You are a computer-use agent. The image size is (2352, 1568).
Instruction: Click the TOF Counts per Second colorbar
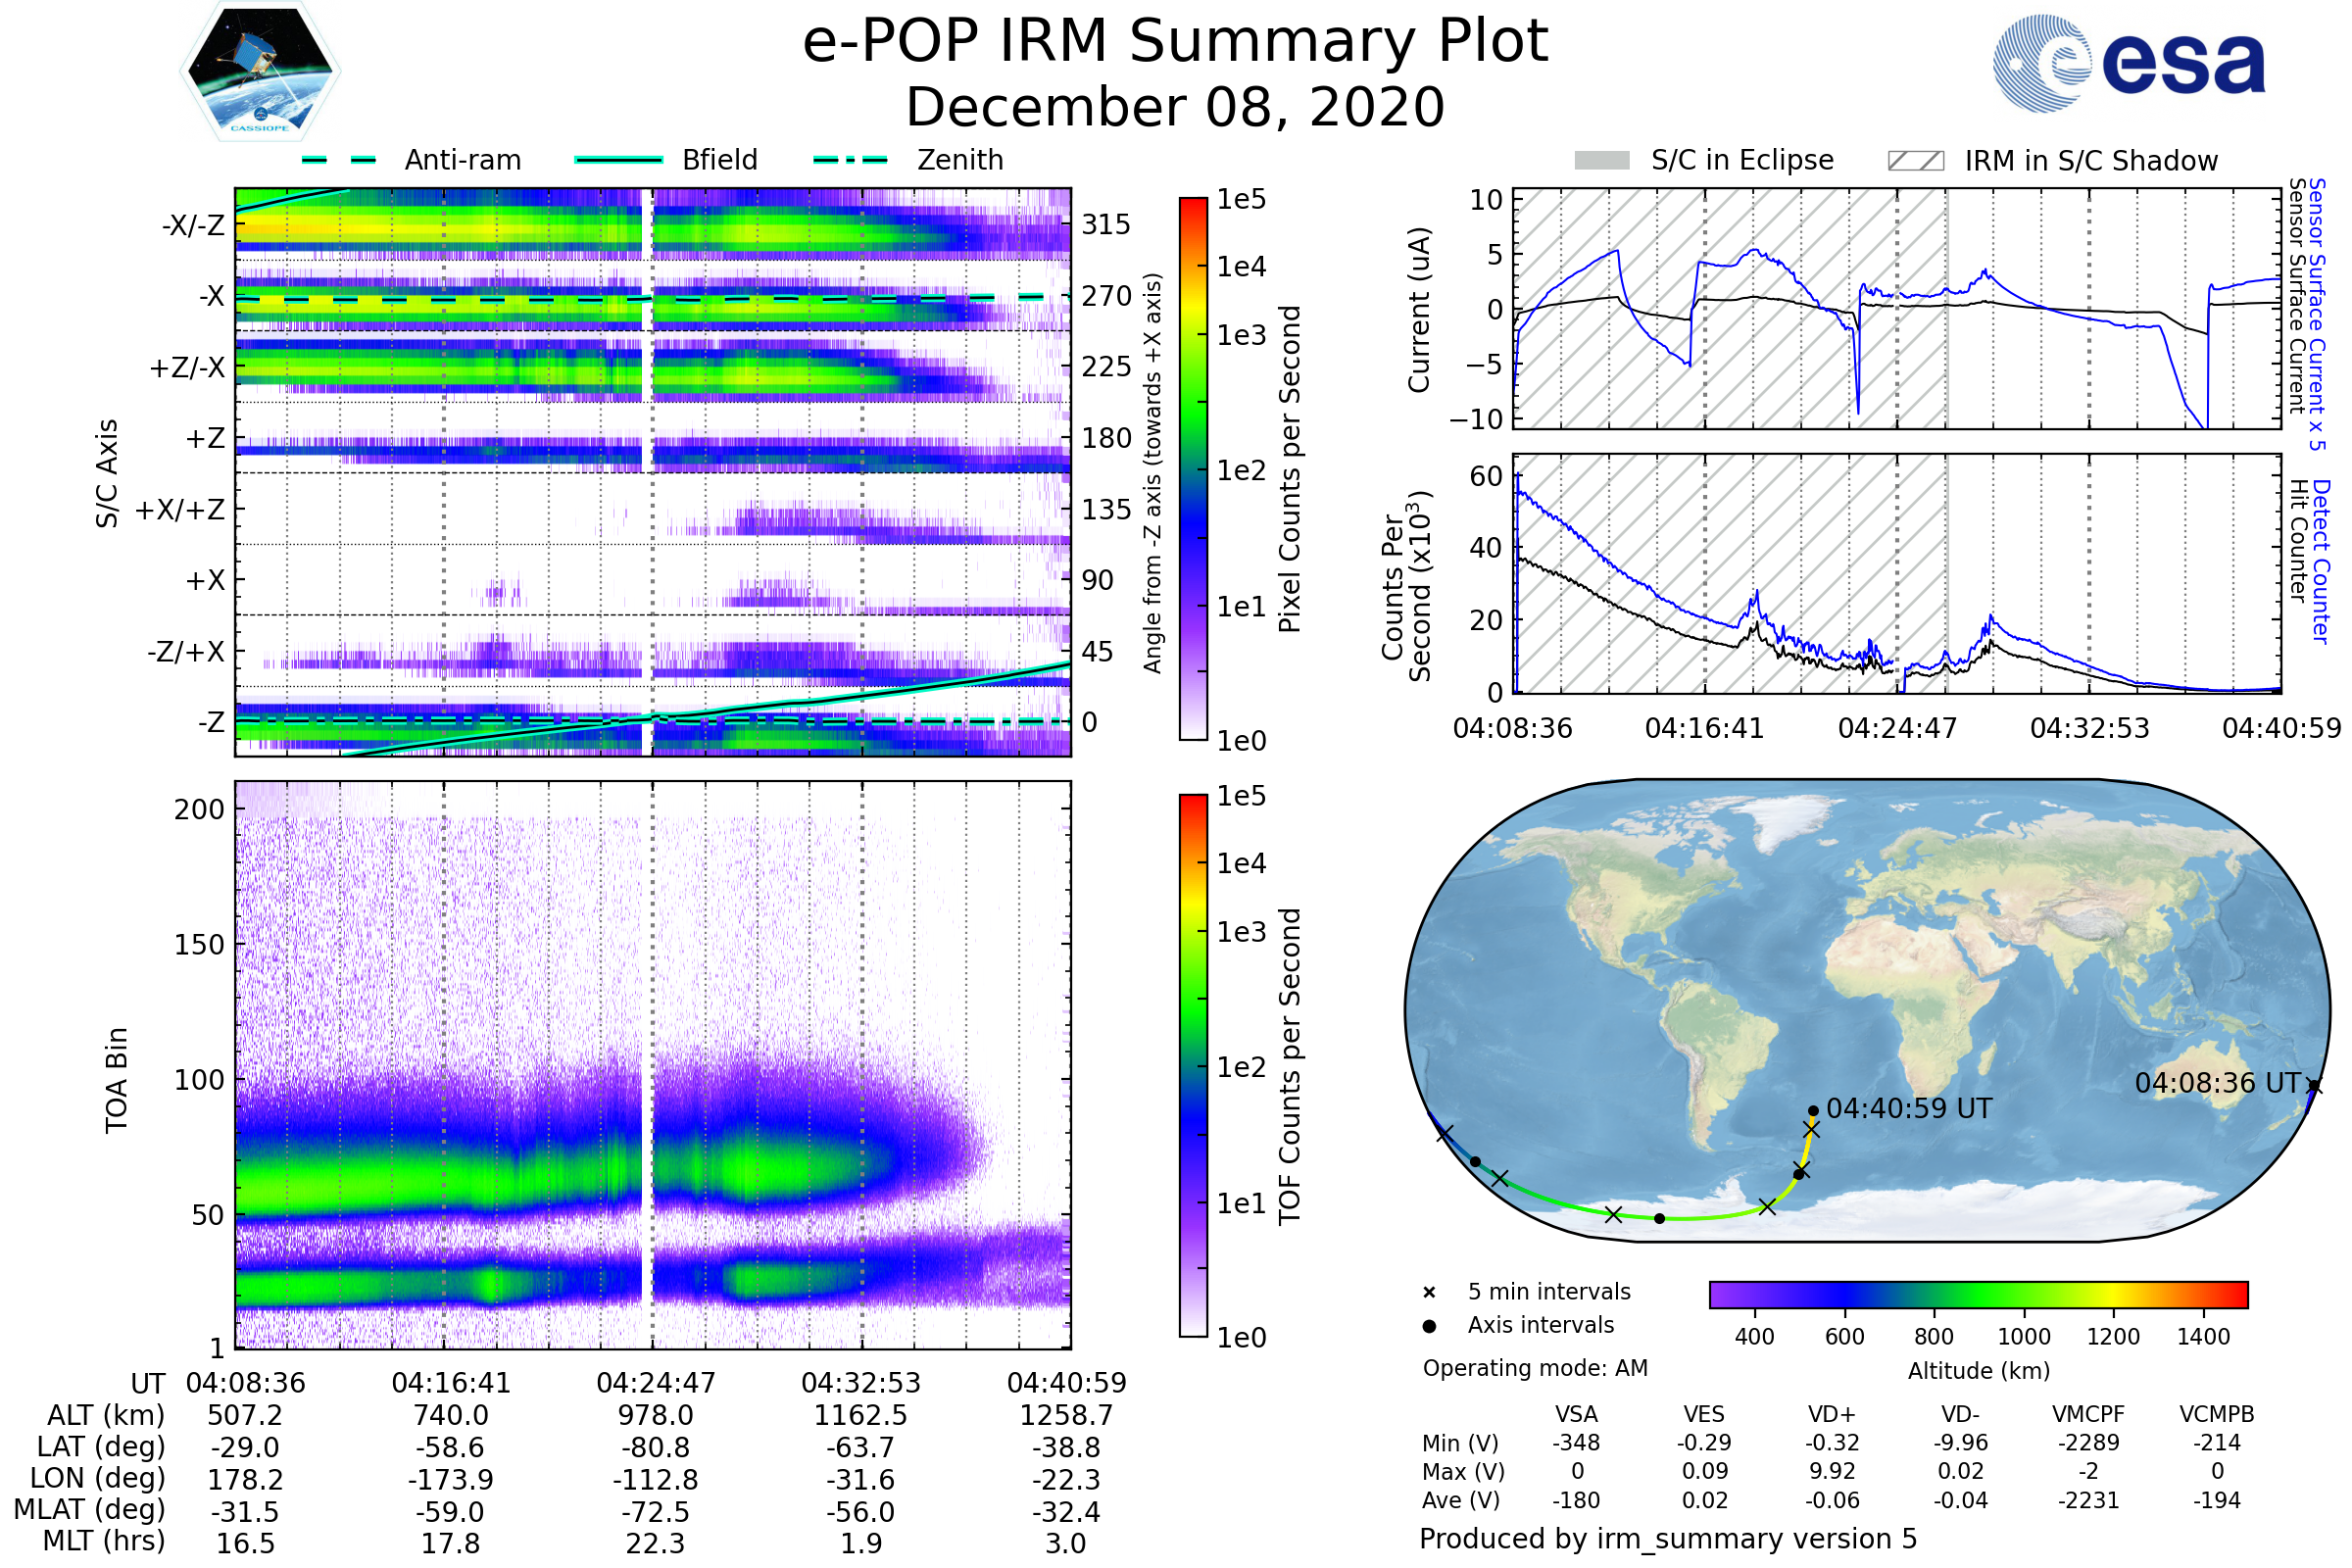click(x=1193, y=1066)
